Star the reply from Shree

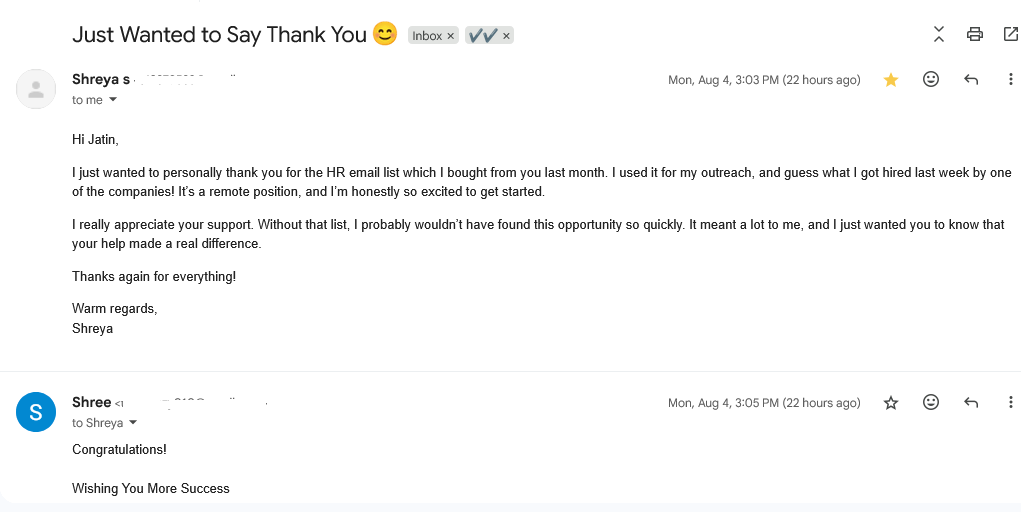coord(891,403)
